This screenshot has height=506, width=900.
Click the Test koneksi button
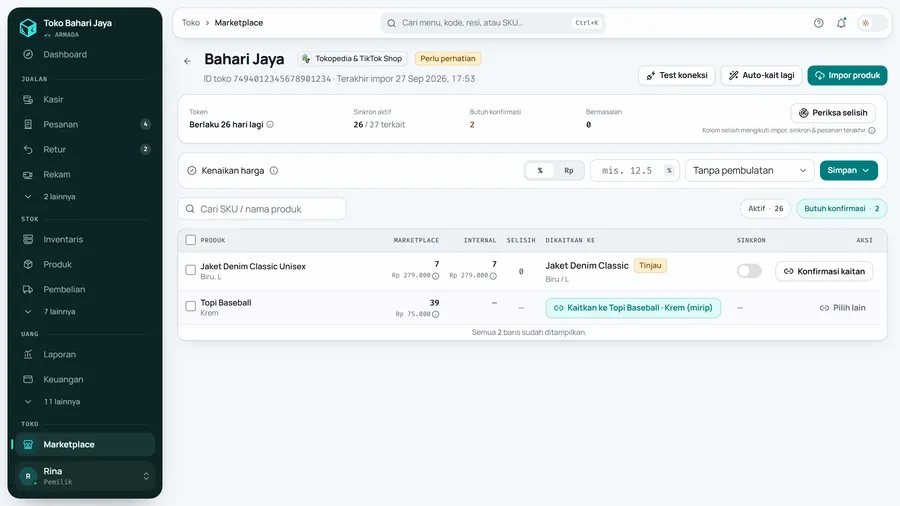677,75
